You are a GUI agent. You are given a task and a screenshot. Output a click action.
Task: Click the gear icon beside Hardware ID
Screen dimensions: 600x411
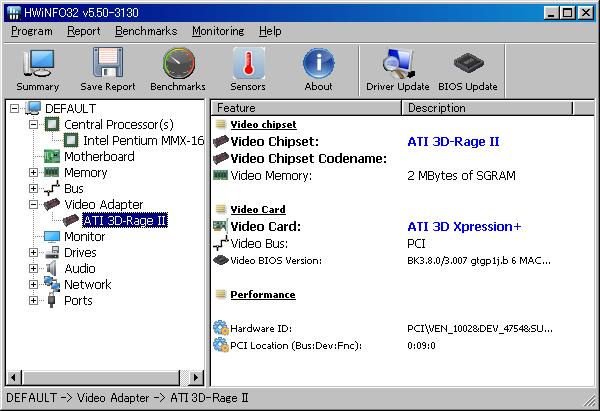(x=221, y=328)
